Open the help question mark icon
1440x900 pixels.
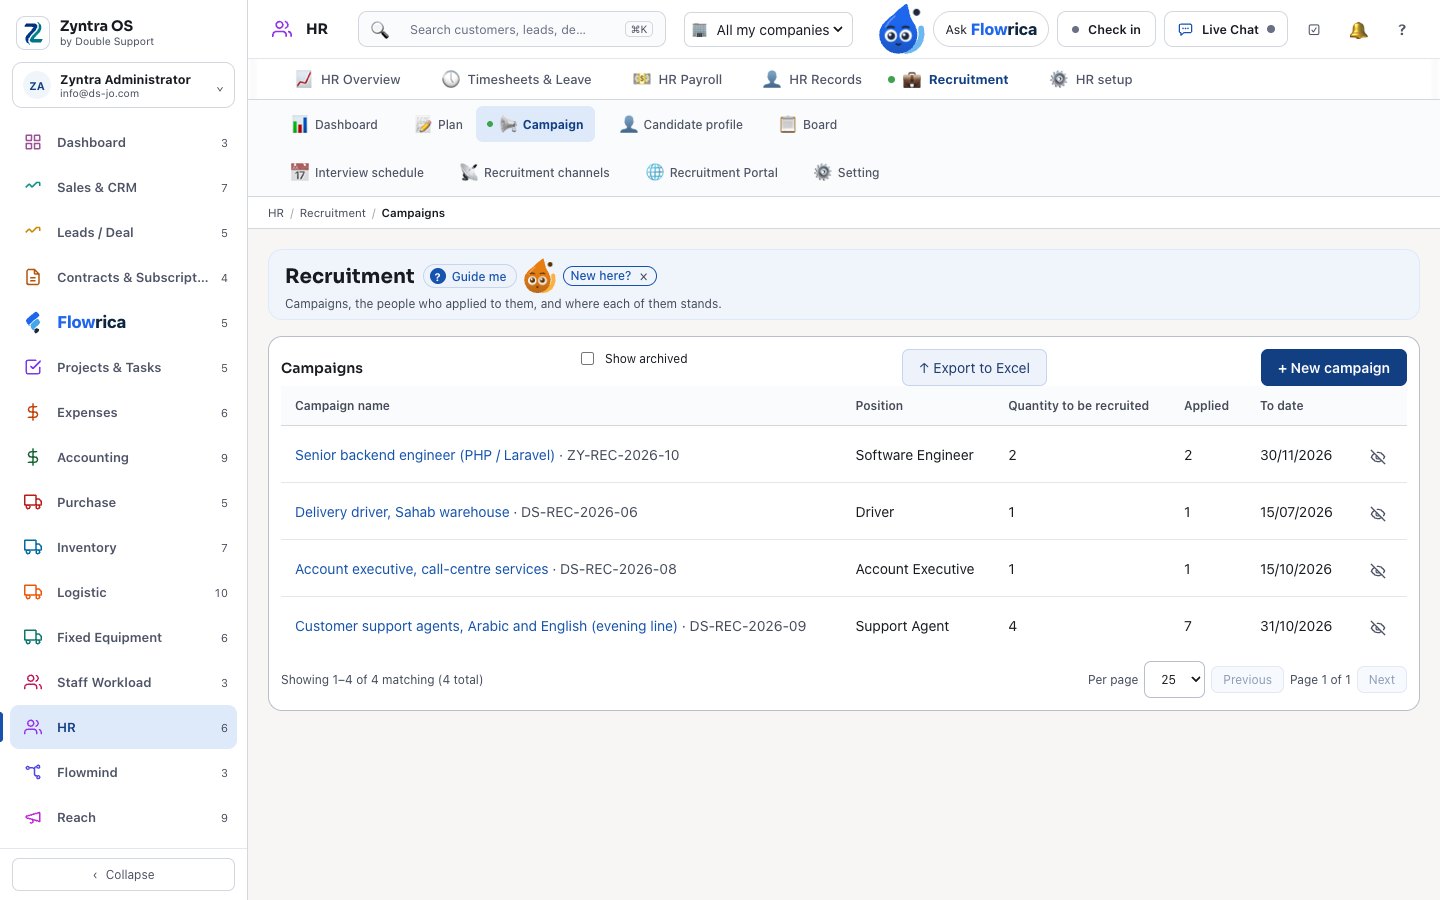[x=1402, y=30]
